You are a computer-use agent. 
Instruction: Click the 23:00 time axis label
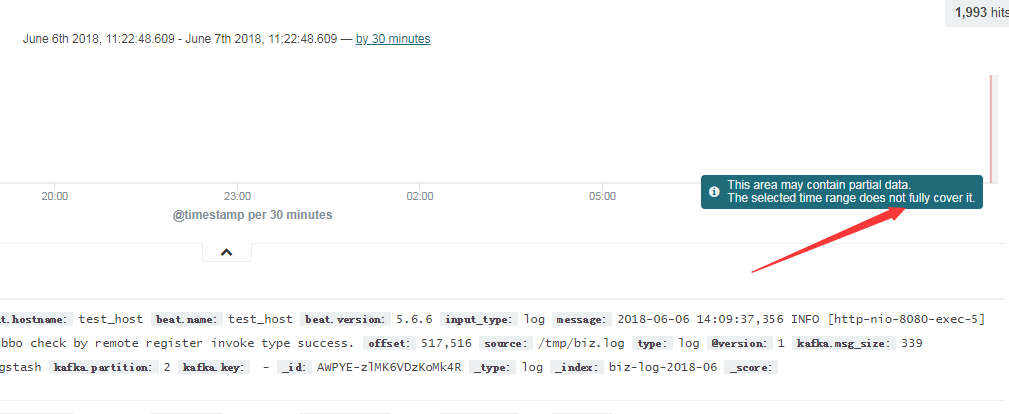(x=237, y=197)
